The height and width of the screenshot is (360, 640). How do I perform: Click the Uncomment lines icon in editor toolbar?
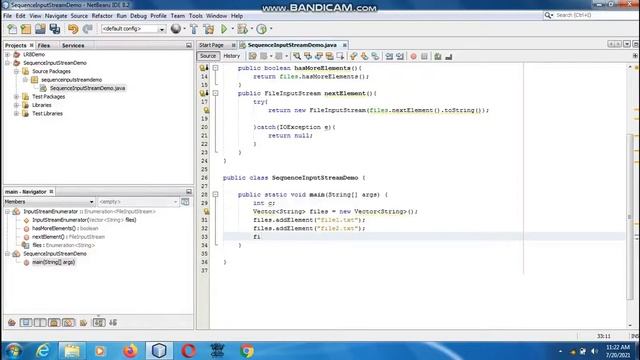click(x=449, y=56)
